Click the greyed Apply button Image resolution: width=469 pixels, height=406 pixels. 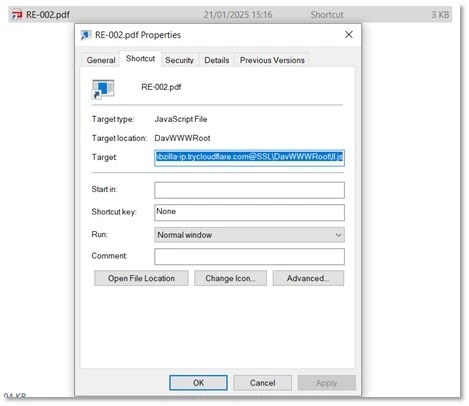click(327, 383)
